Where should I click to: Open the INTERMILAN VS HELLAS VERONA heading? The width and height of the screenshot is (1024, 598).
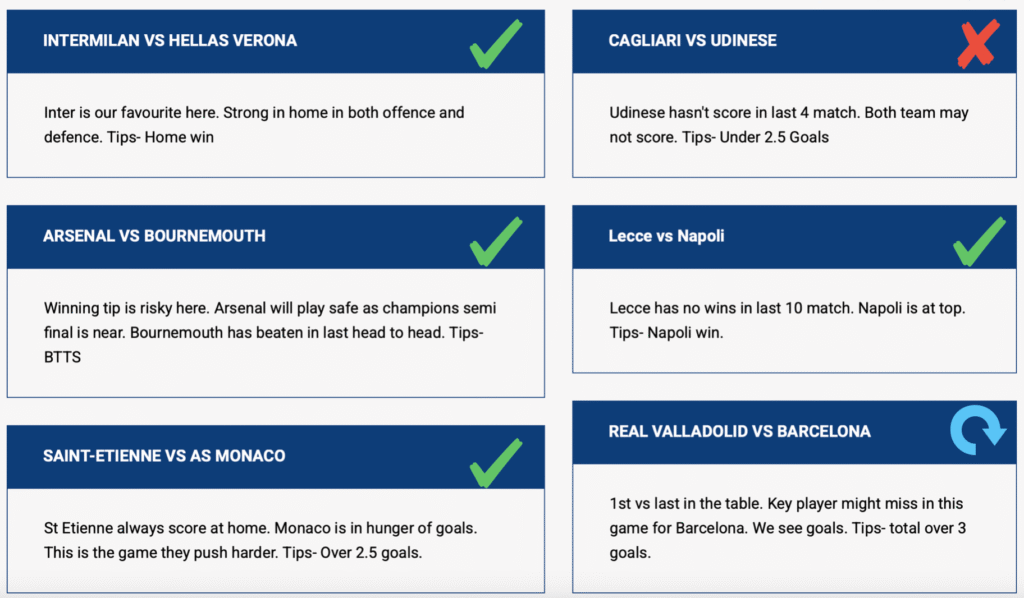170,40
